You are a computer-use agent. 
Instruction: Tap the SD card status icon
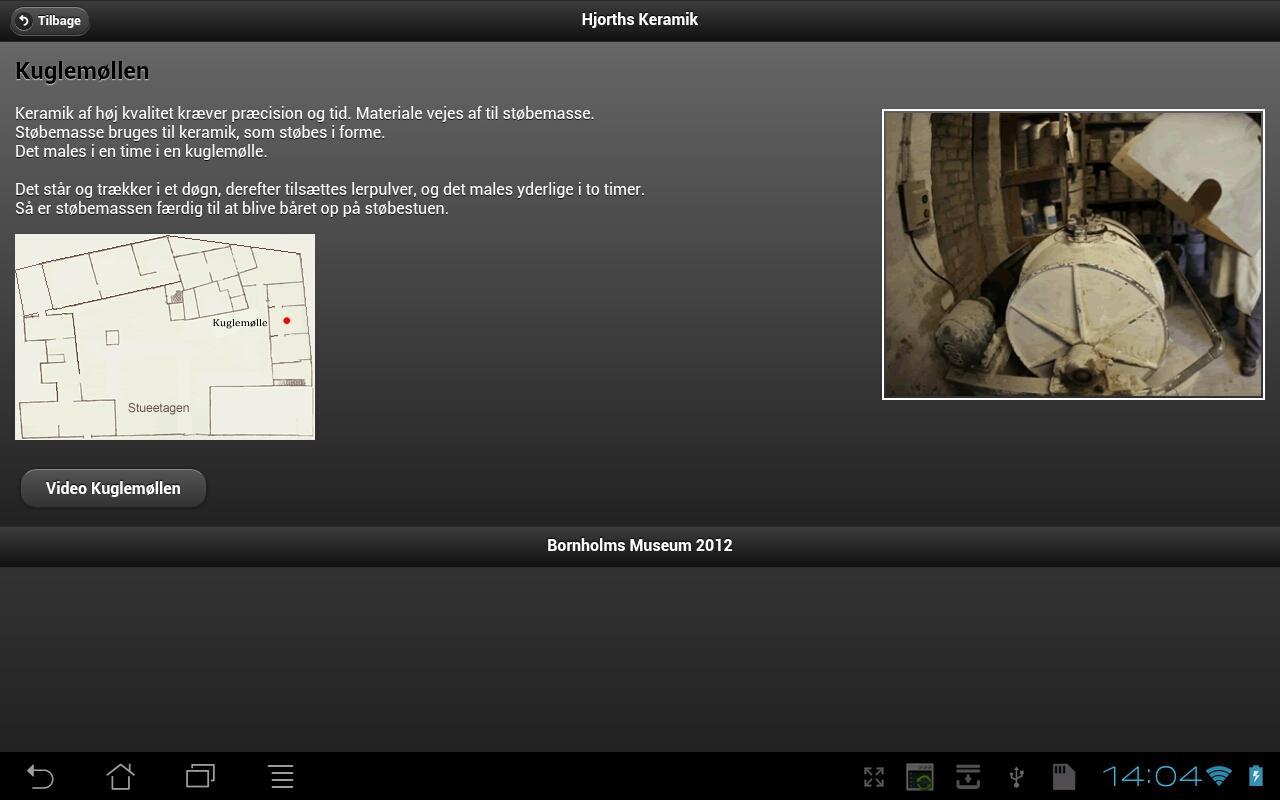pyautogui.click(x=1063, y=777)
